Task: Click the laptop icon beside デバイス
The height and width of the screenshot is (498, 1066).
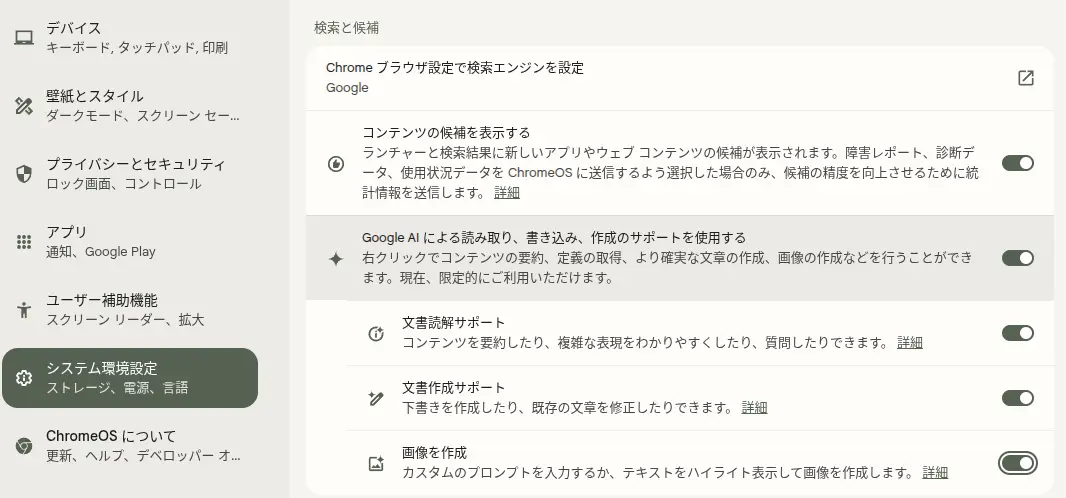Action: (x=24, y=38)
